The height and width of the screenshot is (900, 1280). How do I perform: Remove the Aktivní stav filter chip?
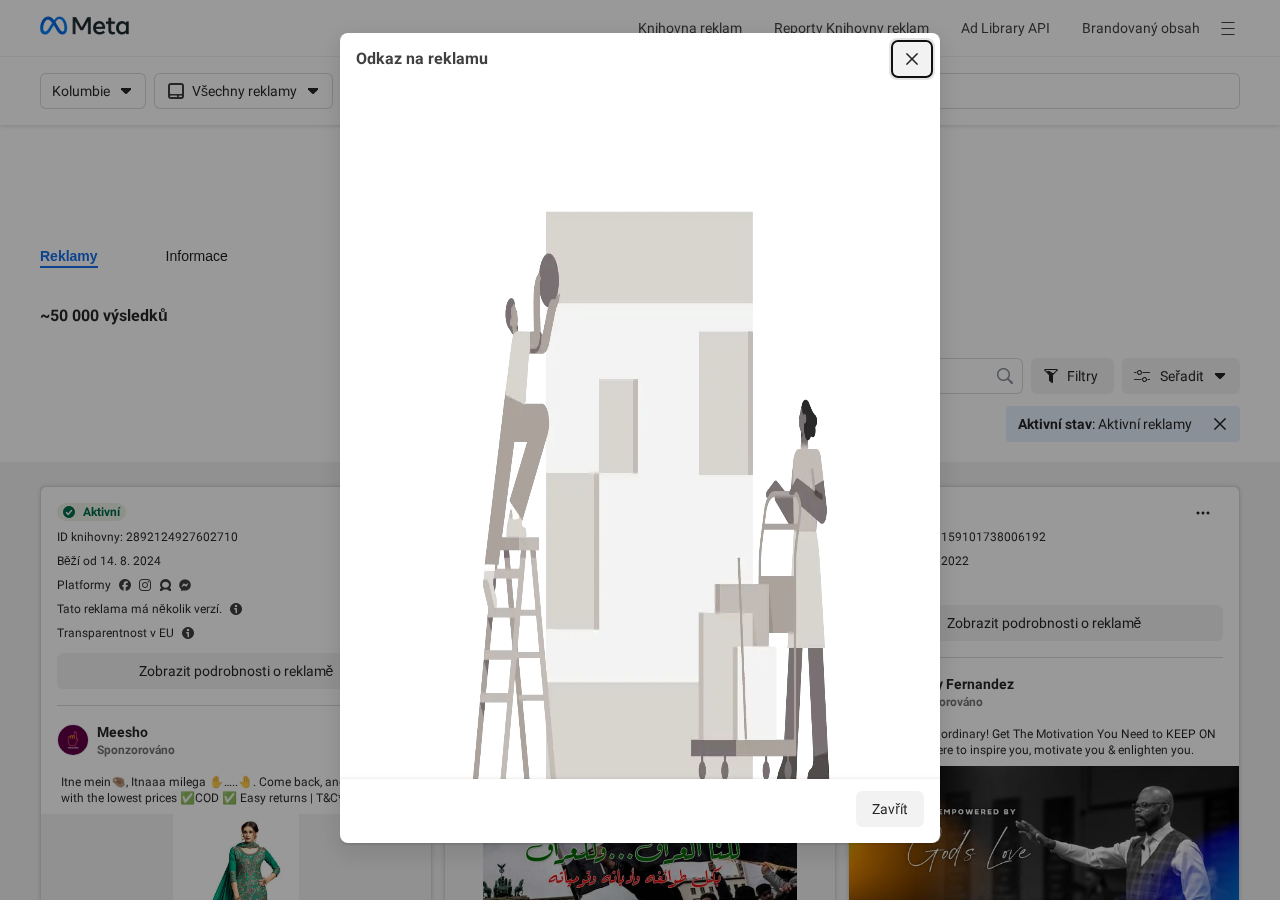click(x=1219, y=424)
